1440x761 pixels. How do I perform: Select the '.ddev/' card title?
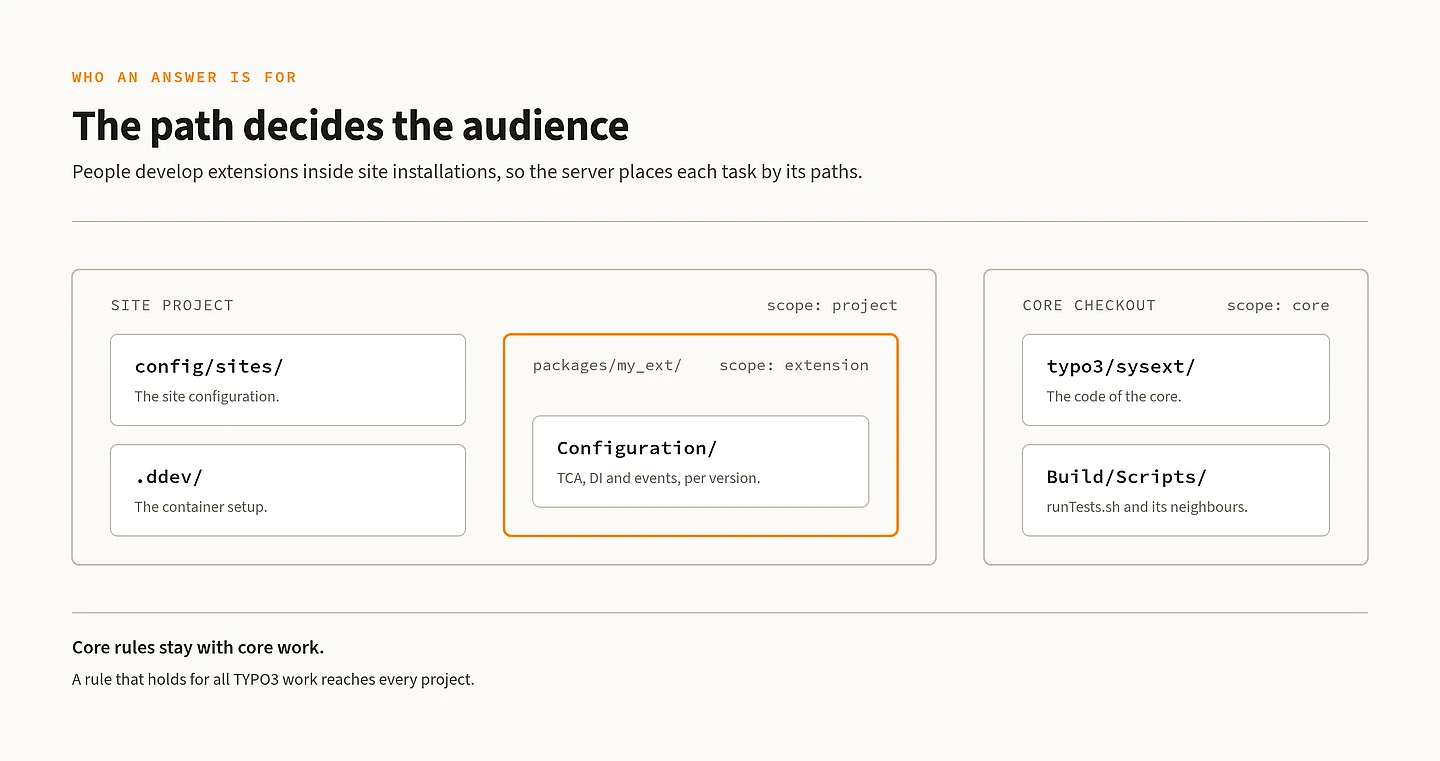[x=169, y=476]
